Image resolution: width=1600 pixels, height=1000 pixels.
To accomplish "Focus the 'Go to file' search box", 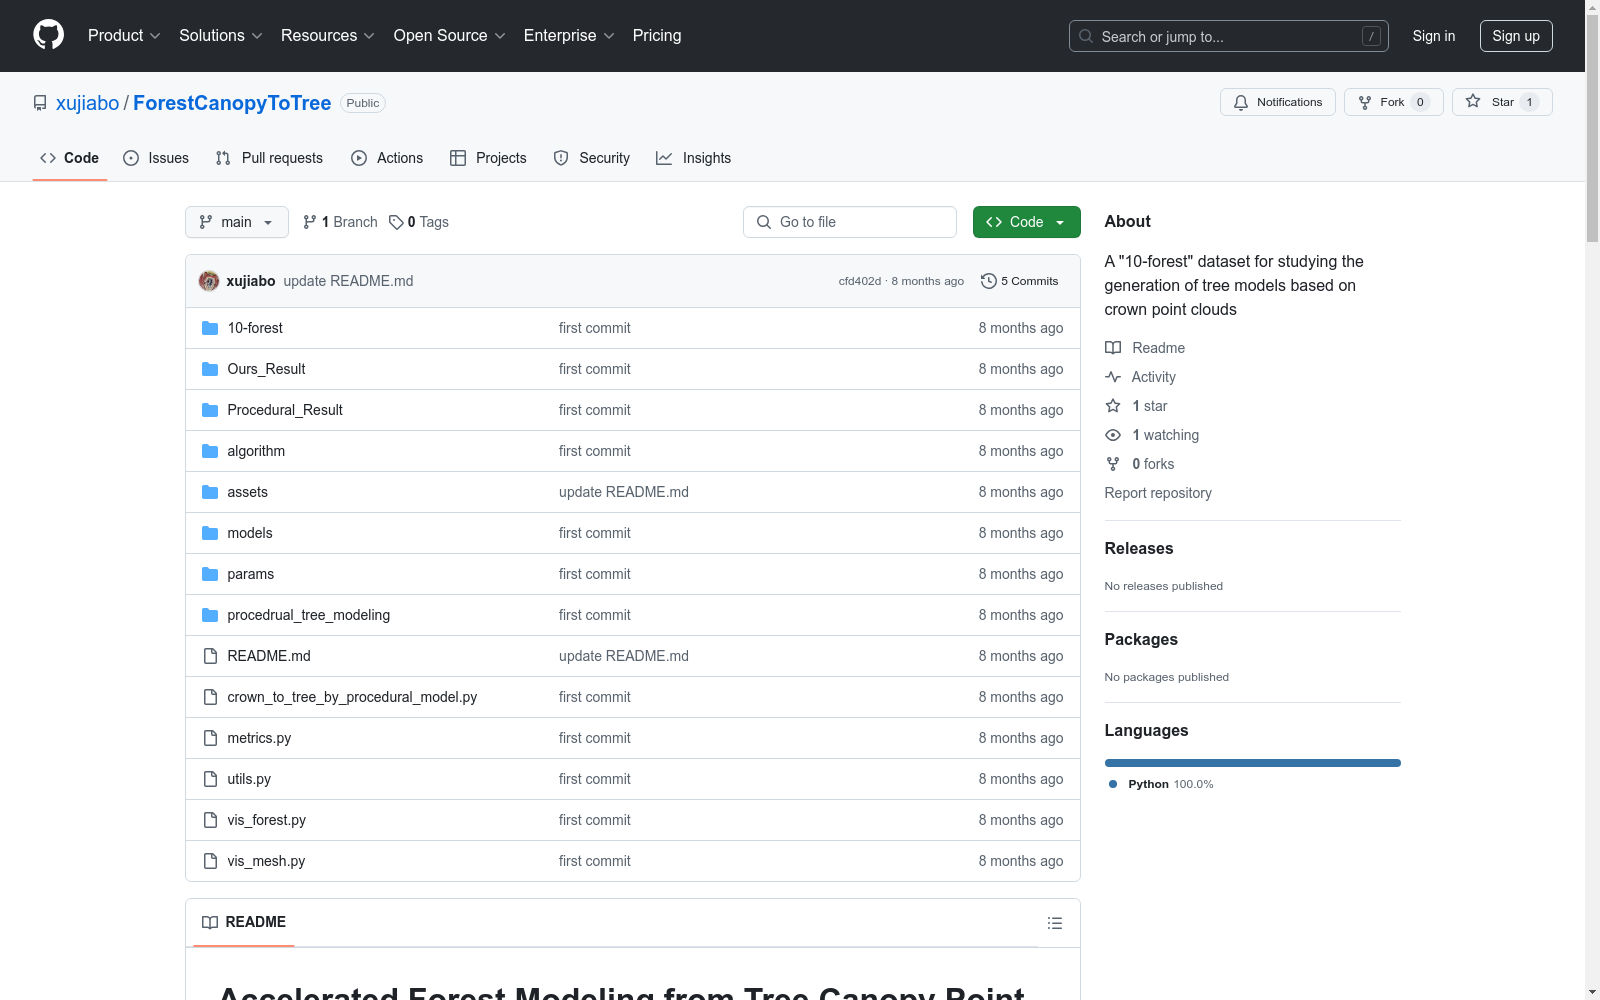I will coord(850,222).
